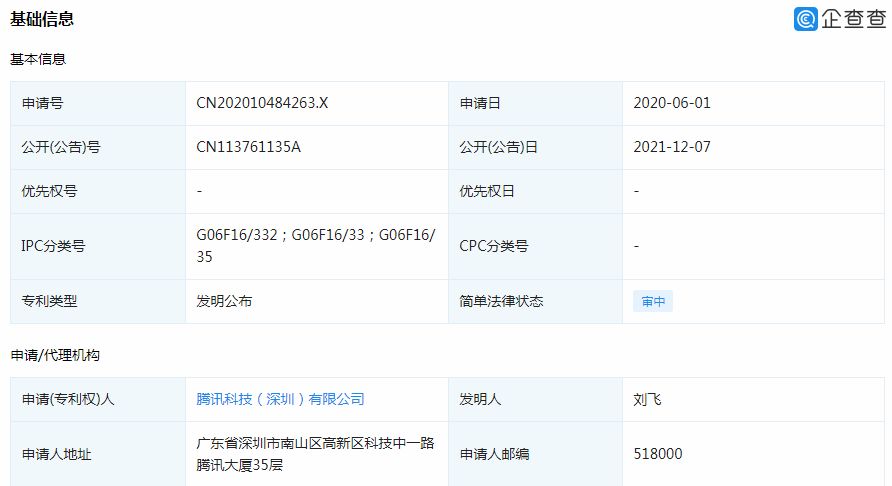Click the 基础信息 section heading
This screenshot has height=486, width=892.
click(42, 19)
